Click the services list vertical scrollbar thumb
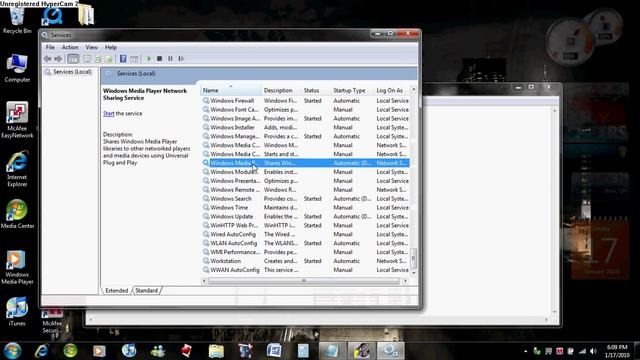 point(413,258)
